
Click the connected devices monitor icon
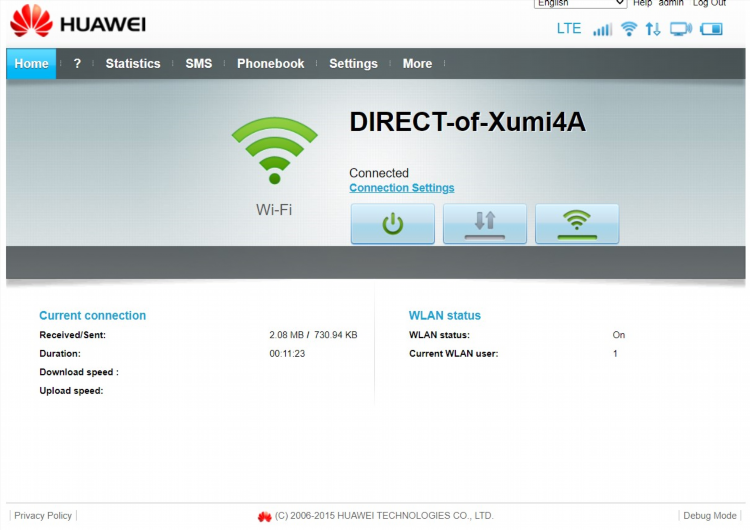681,29
